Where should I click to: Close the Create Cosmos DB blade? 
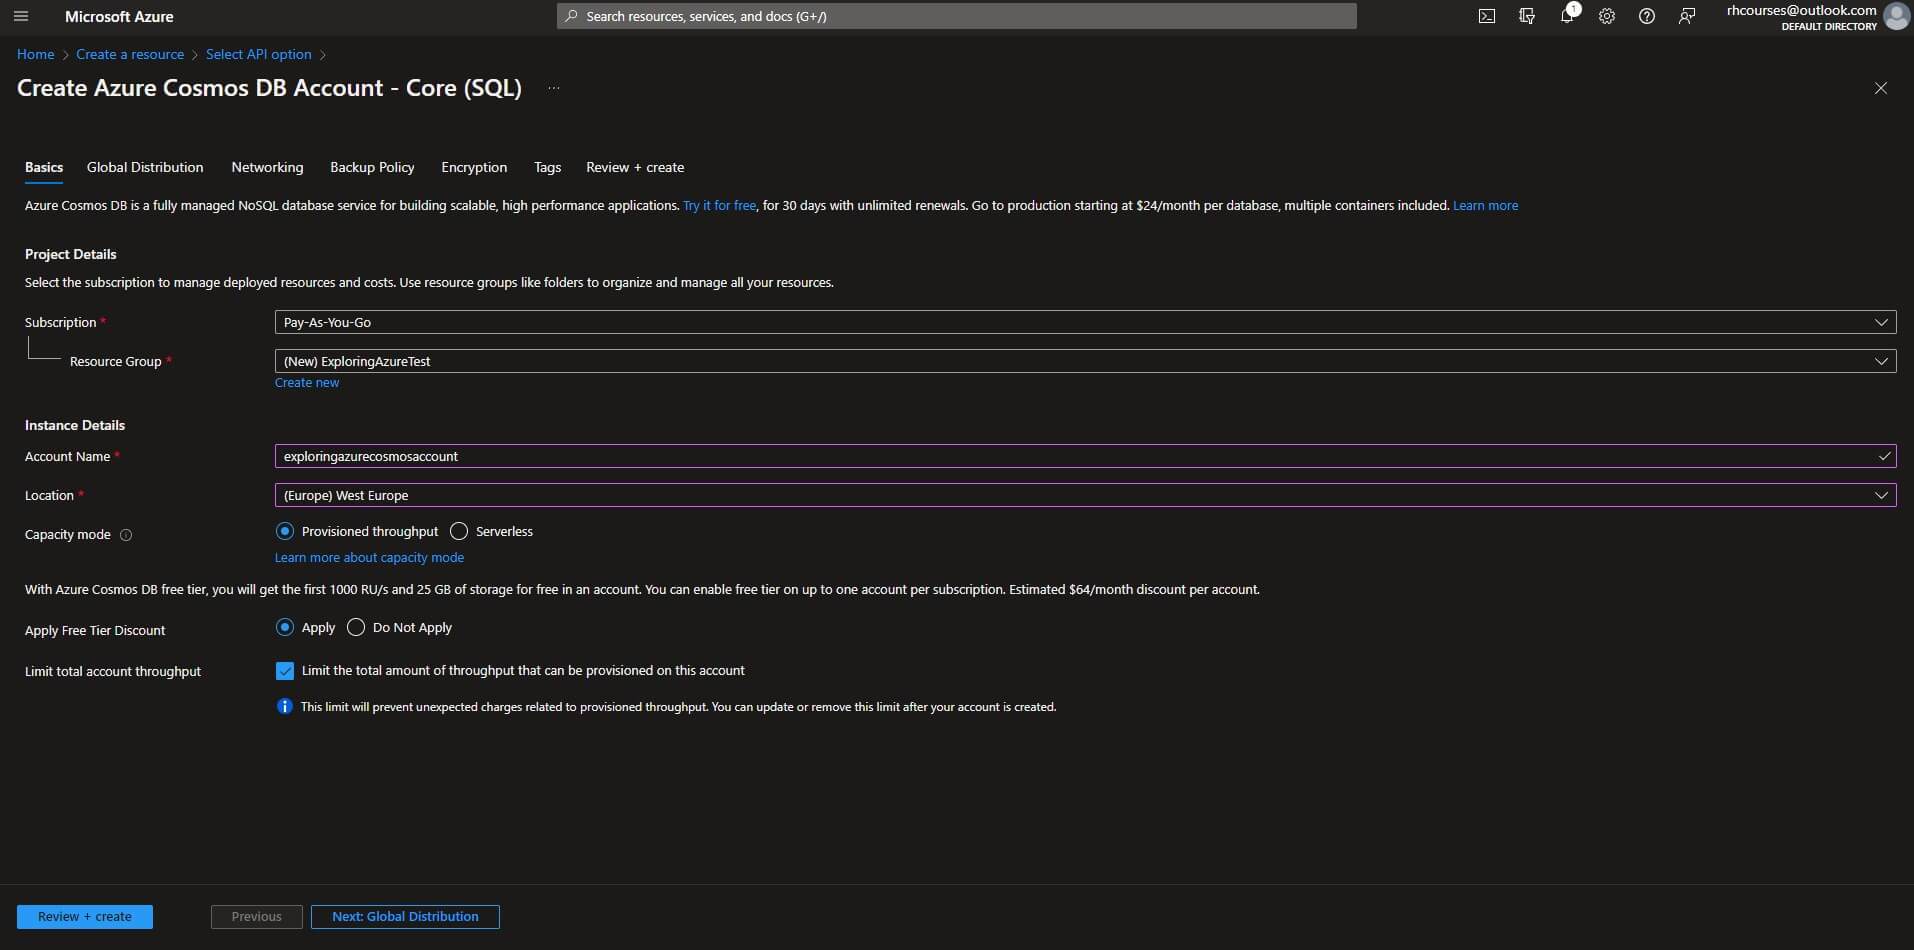(1881, 88)
